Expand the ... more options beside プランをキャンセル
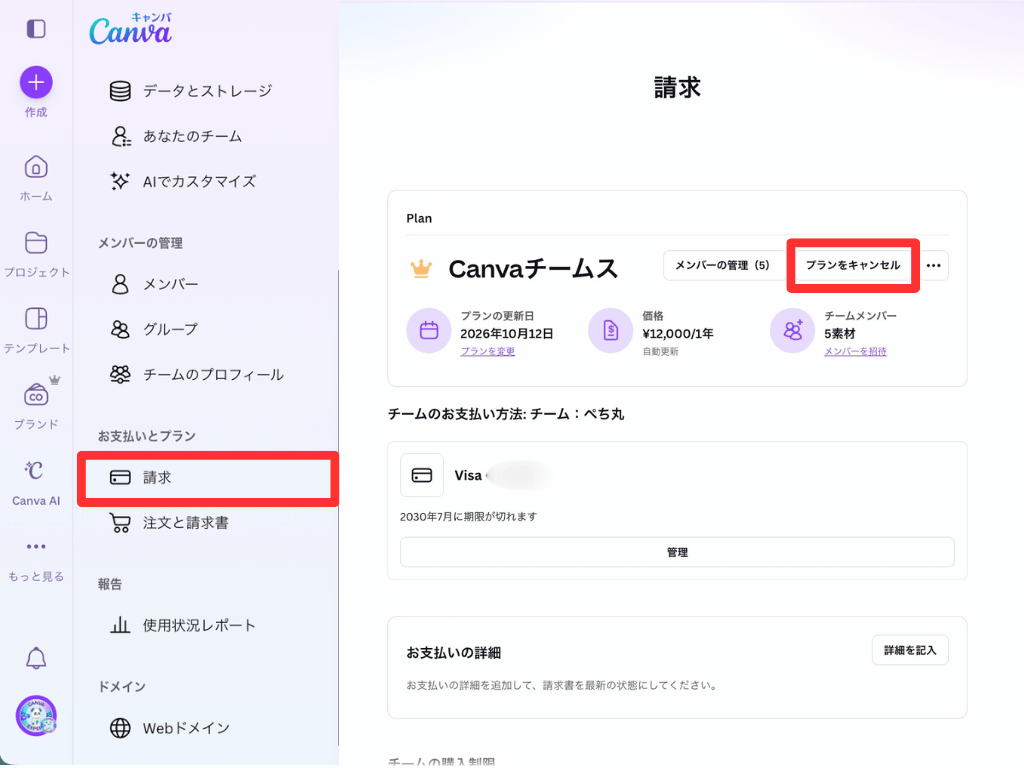Image resolution: width=1024 pixels, height=768 pixels. point(936,265)
